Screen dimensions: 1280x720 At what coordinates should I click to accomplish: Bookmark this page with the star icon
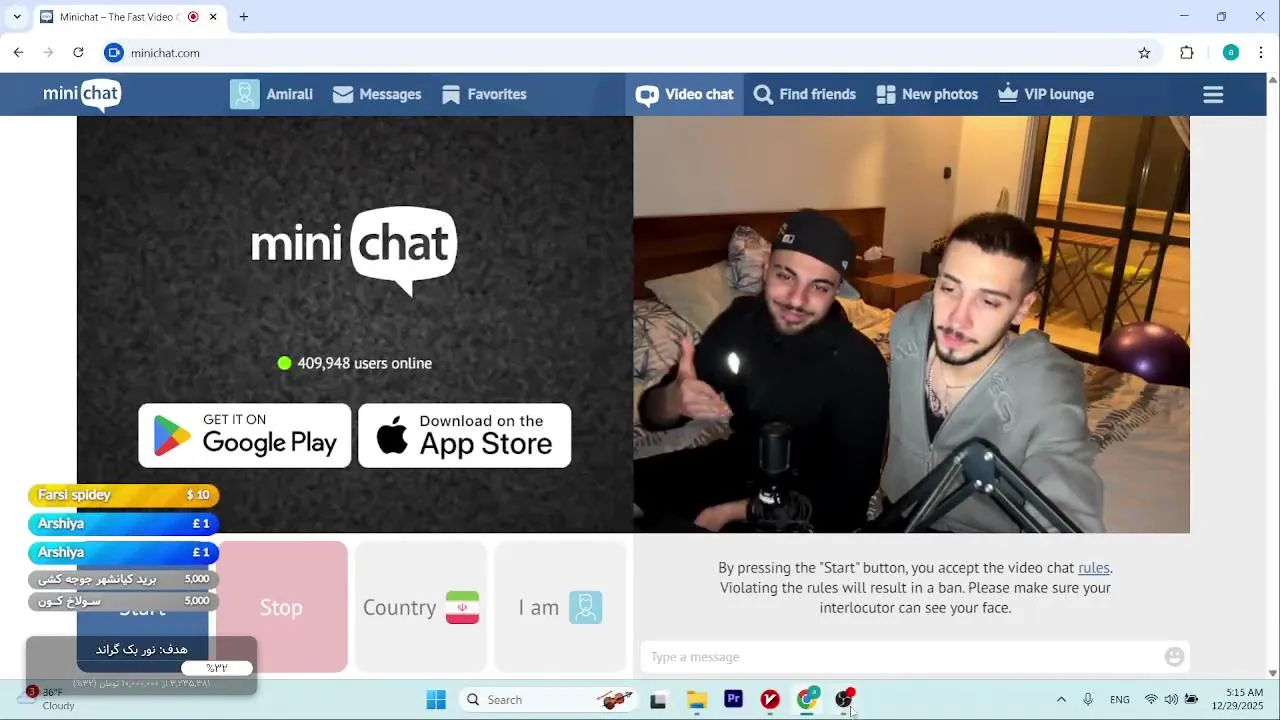pyautogui.click(x=1144, y=53)
